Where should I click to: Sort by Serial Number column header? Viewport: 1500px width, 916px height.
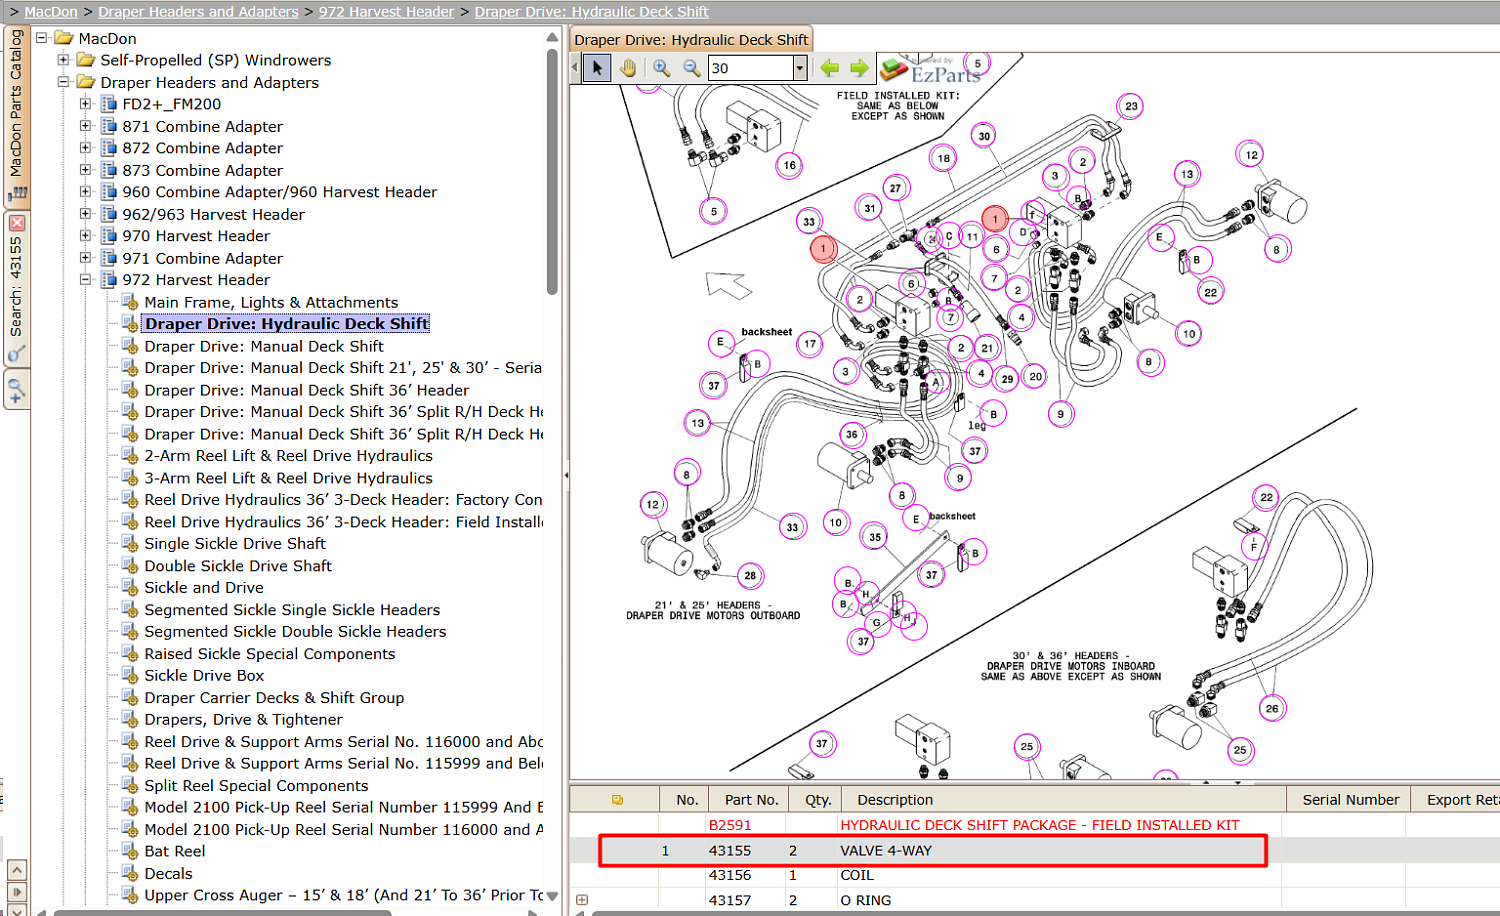tap(1350, 800)
